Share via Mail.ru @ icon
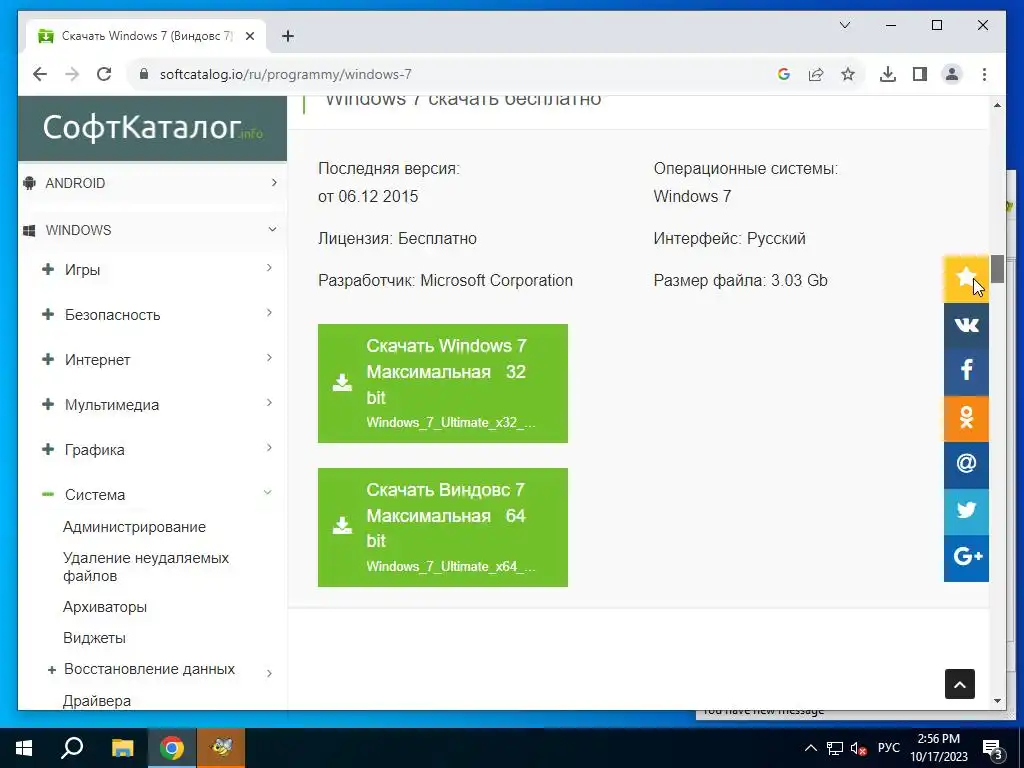 966,464
